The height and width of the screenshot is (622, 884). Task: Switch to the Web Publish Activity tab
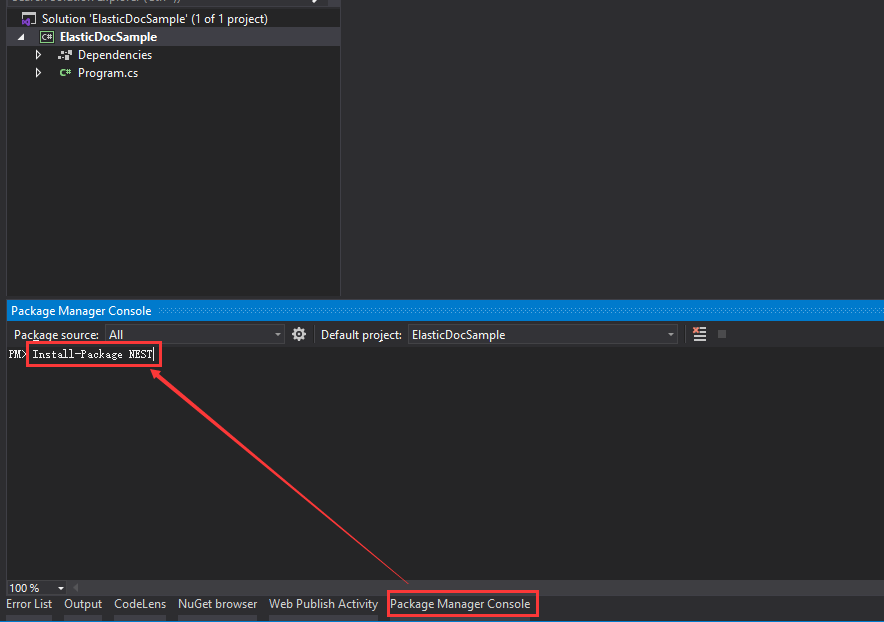click(323, 604)
